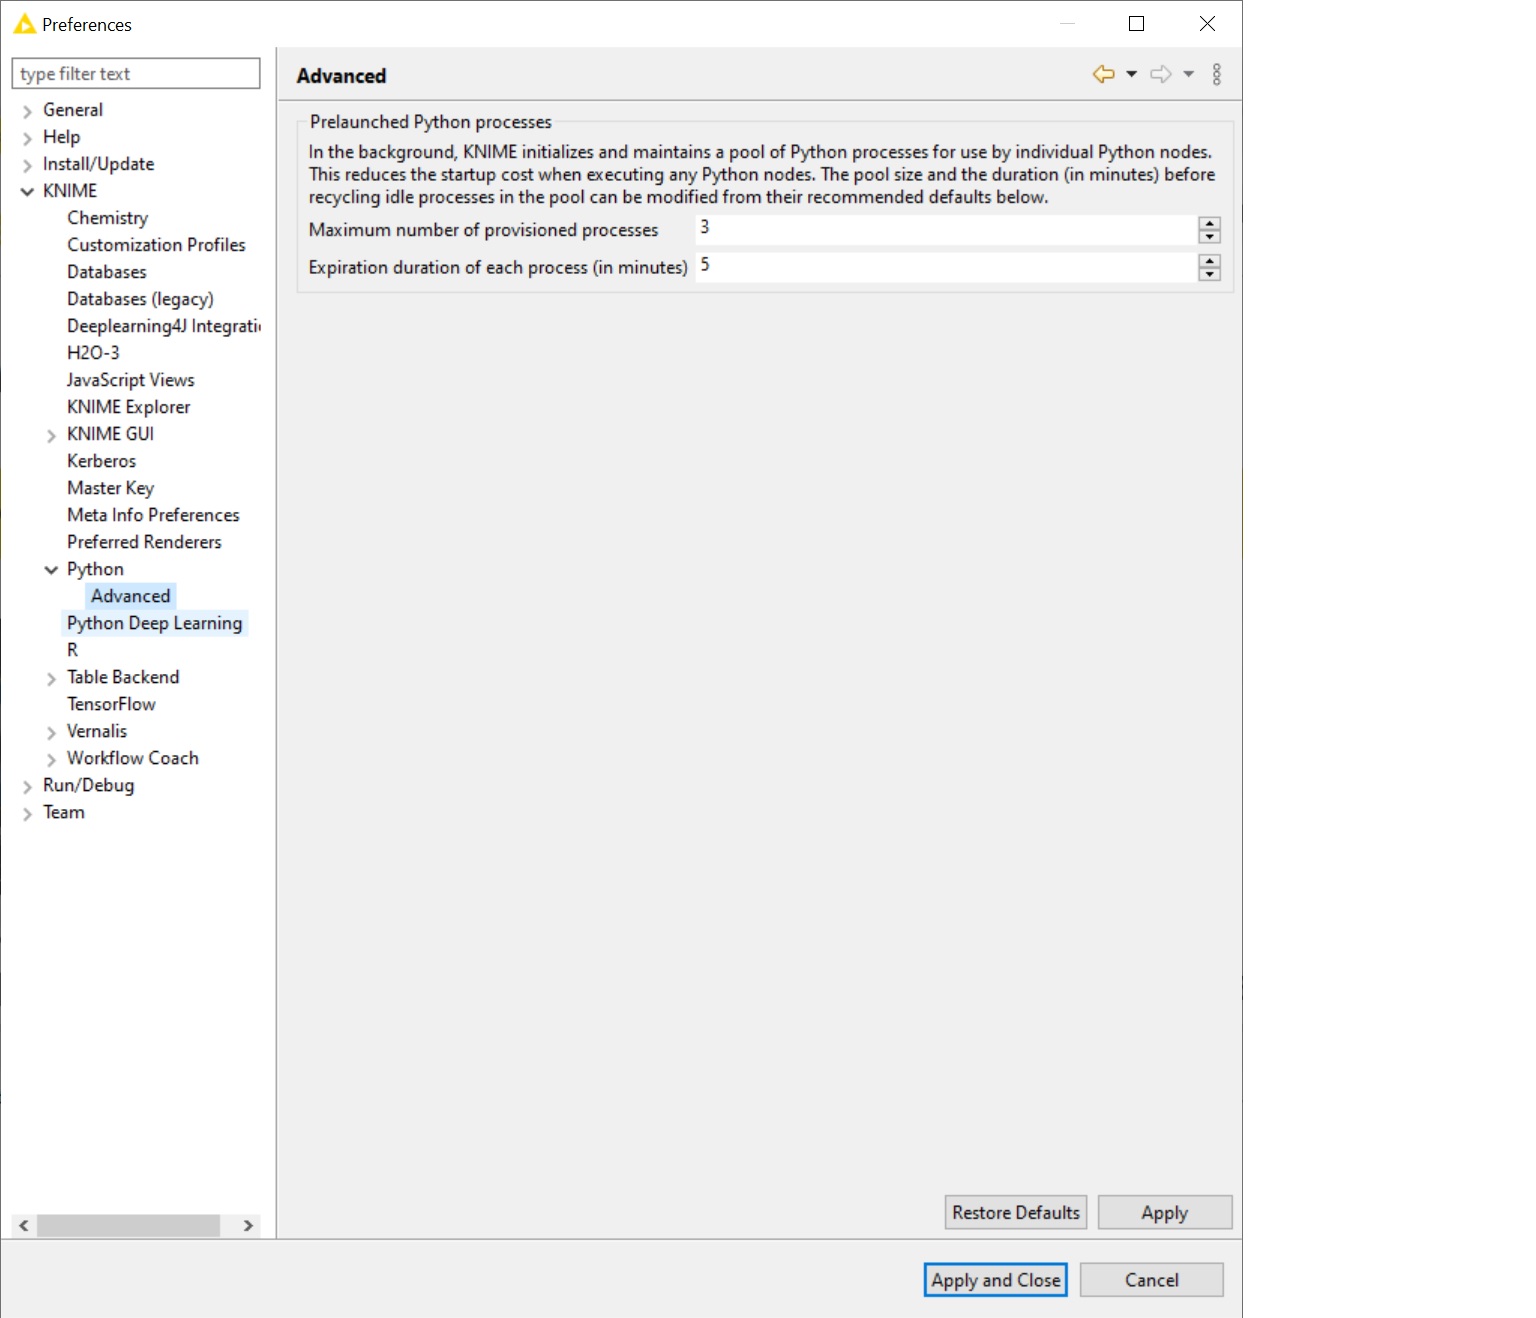Click tree scrollbar left arrow

pyautogui.click(x=23, y=1226)
